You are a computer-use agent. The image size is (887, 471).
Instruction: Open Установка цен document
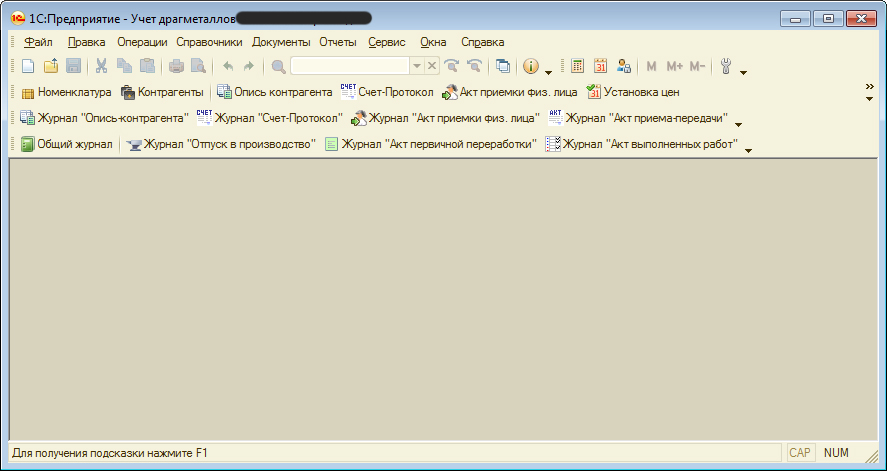tap(633, 92)
